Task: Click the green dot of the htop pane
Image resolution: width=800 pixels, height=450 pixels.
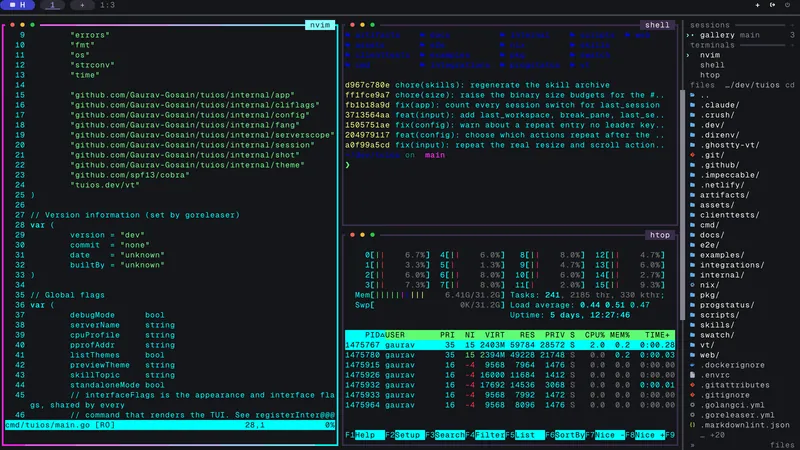Action: pos(372,235)
